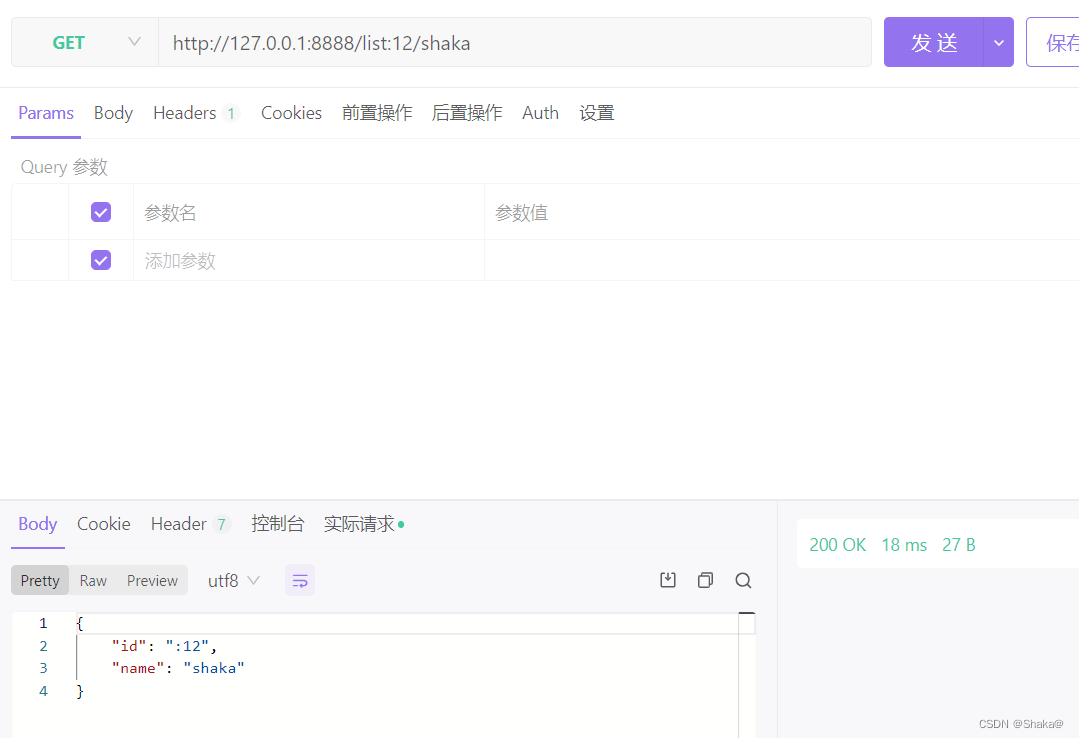Toggle the 参数名 header row checkbox
Image resolution: width=1079 pixels, height=738 pixels.
(101, 212)
